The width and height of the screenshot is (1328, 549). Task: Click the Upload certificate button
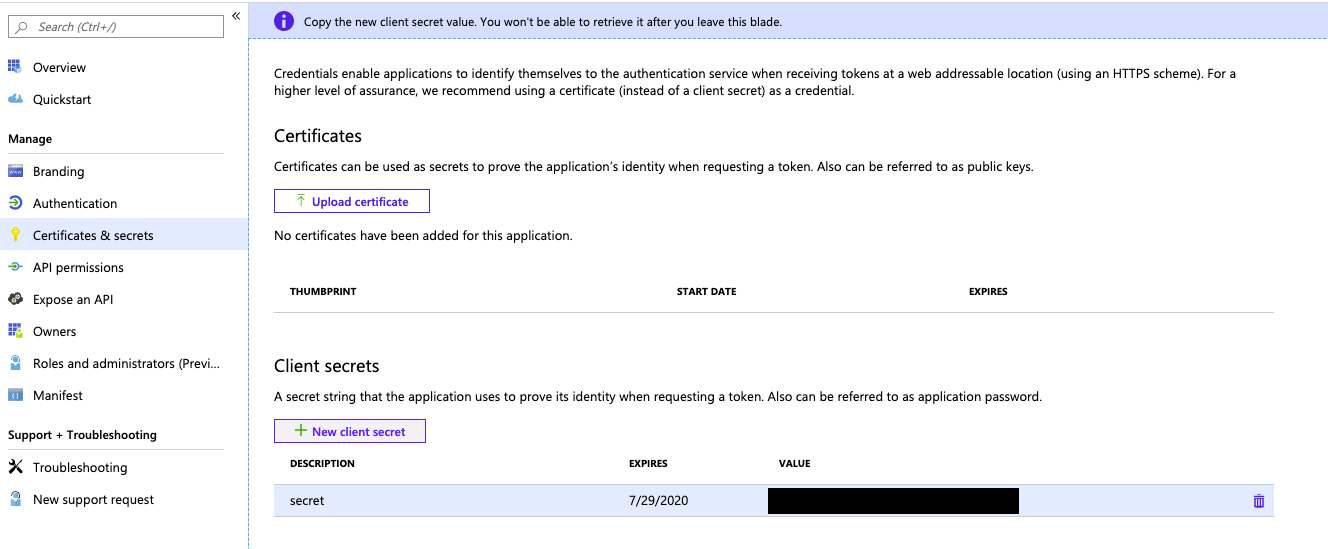point(352,201)
